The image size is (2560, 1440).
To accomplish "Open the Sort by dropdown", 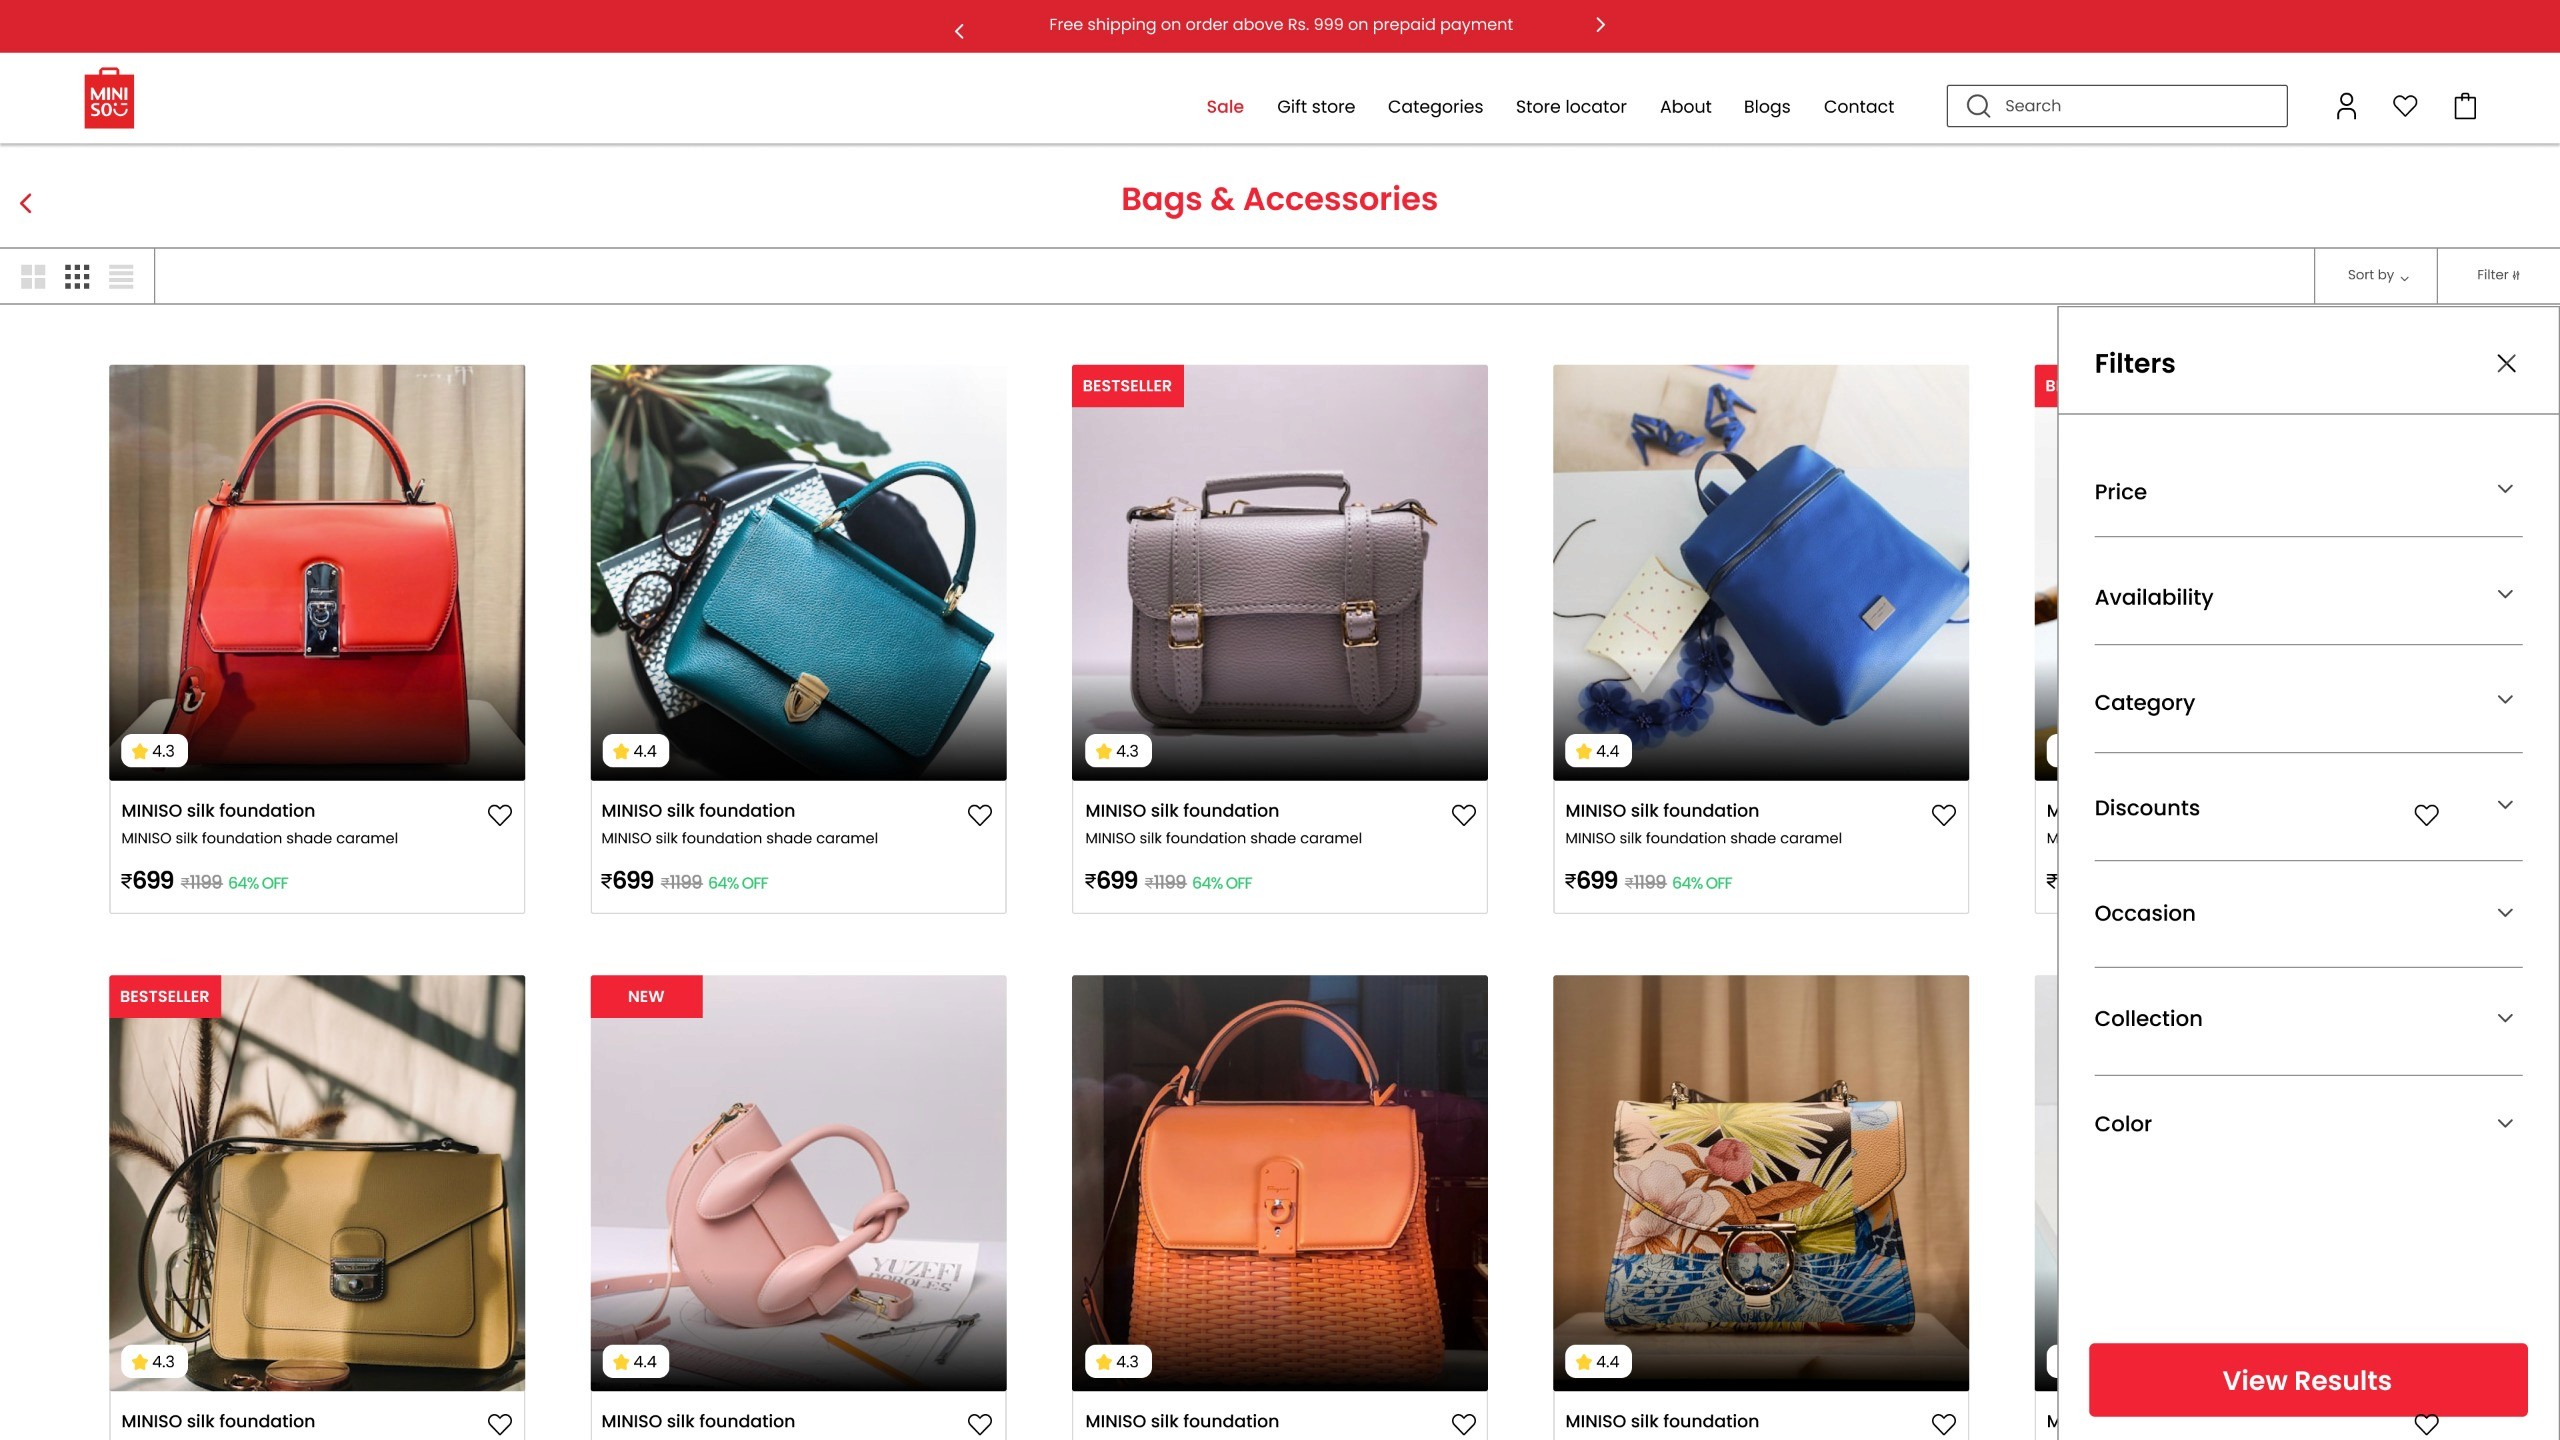I will [2377, 276].
